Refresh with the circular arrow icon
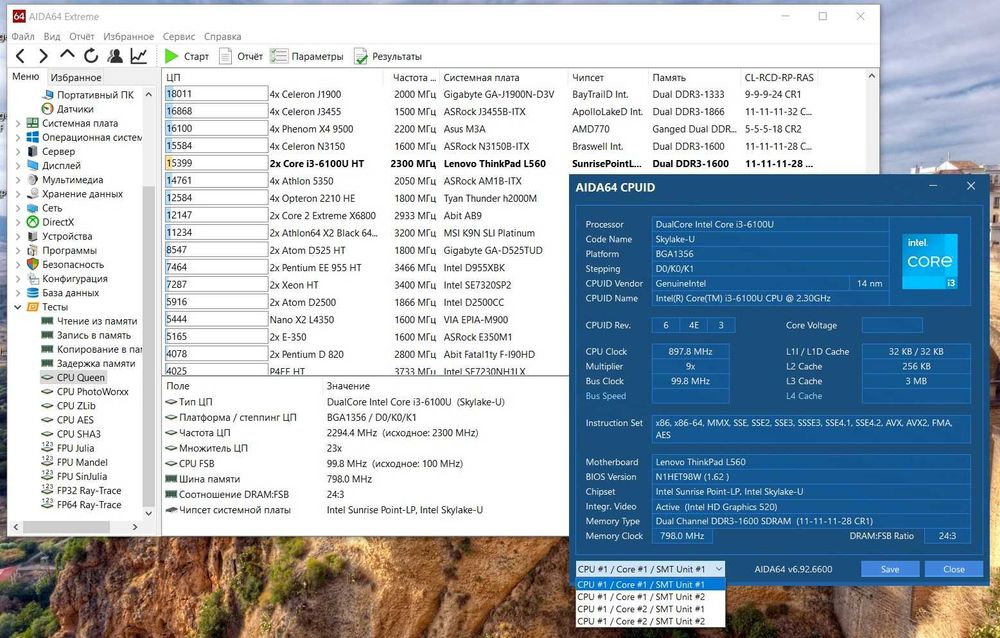 91,56
